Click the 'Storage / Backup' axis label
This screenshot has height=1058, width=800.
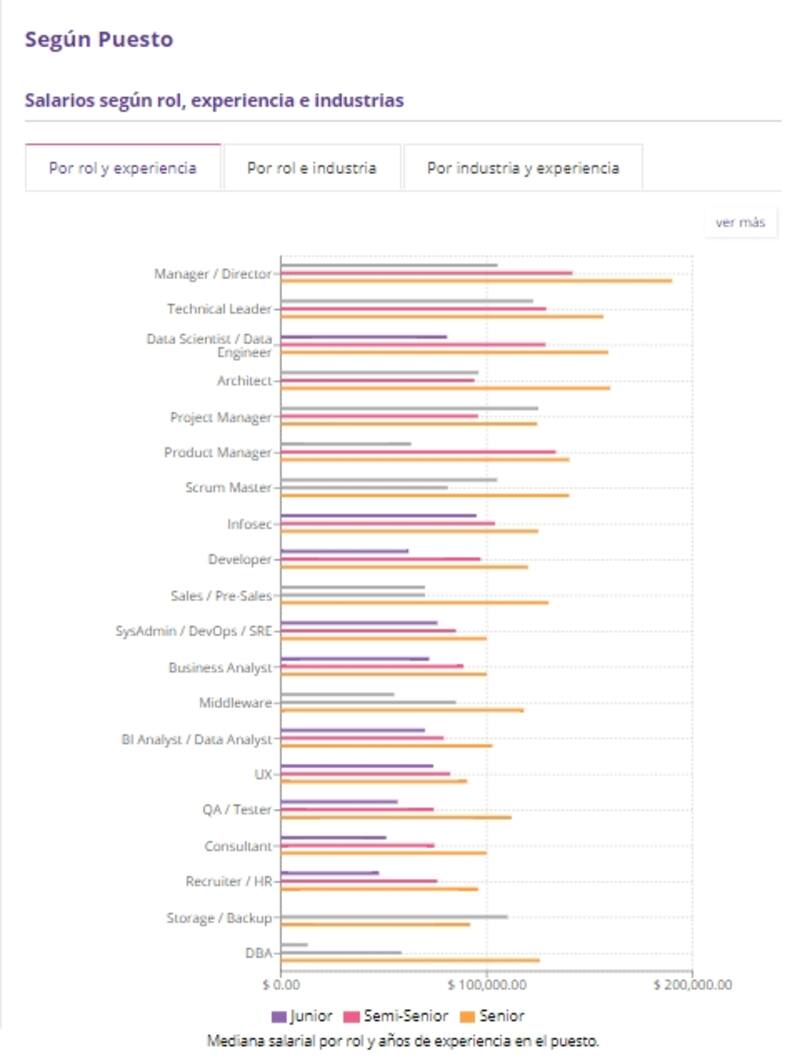coord(219,918)
